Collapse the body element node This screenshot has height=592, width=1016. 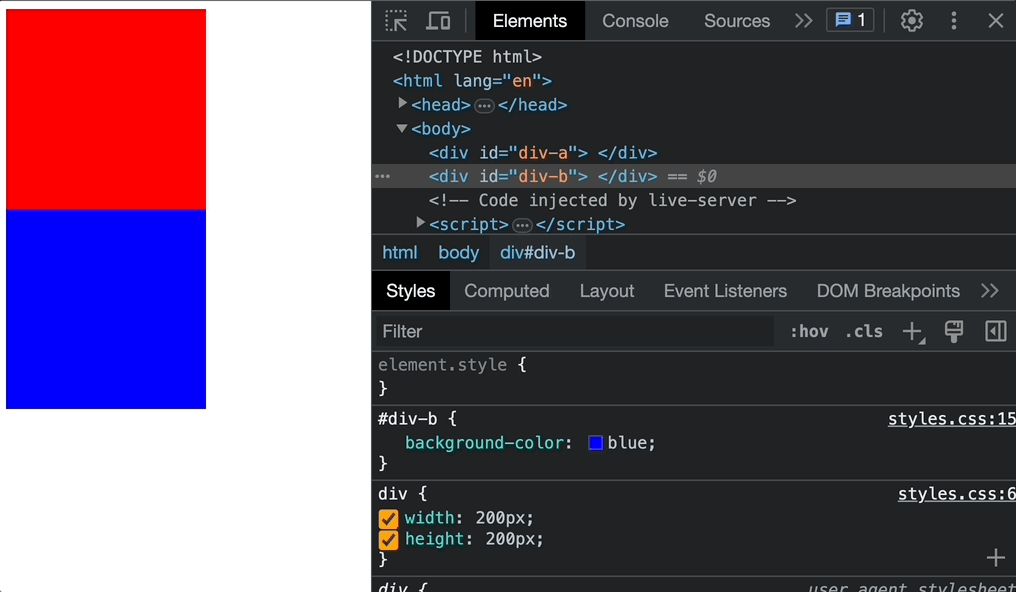[x=402, y=128]
